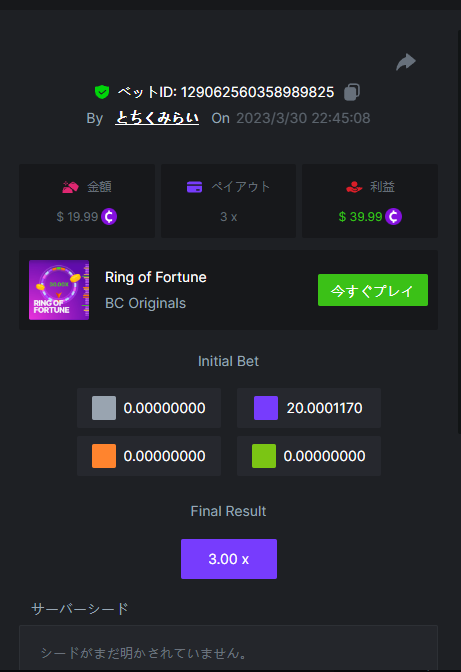The image size is (461, 672).
Task: Click the 3.00 x final result box
Action: pos(229,559)
